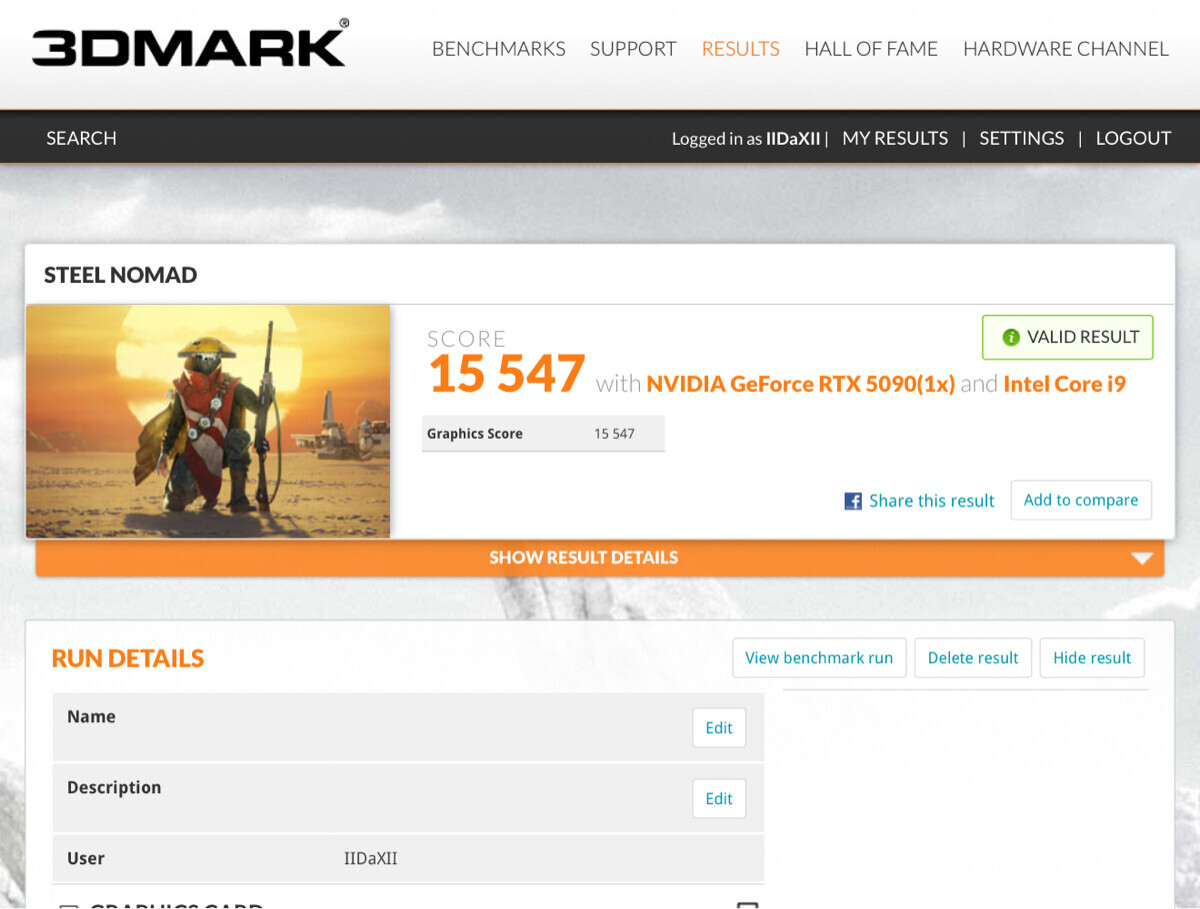Open My Results page

(x=895, y=138)
